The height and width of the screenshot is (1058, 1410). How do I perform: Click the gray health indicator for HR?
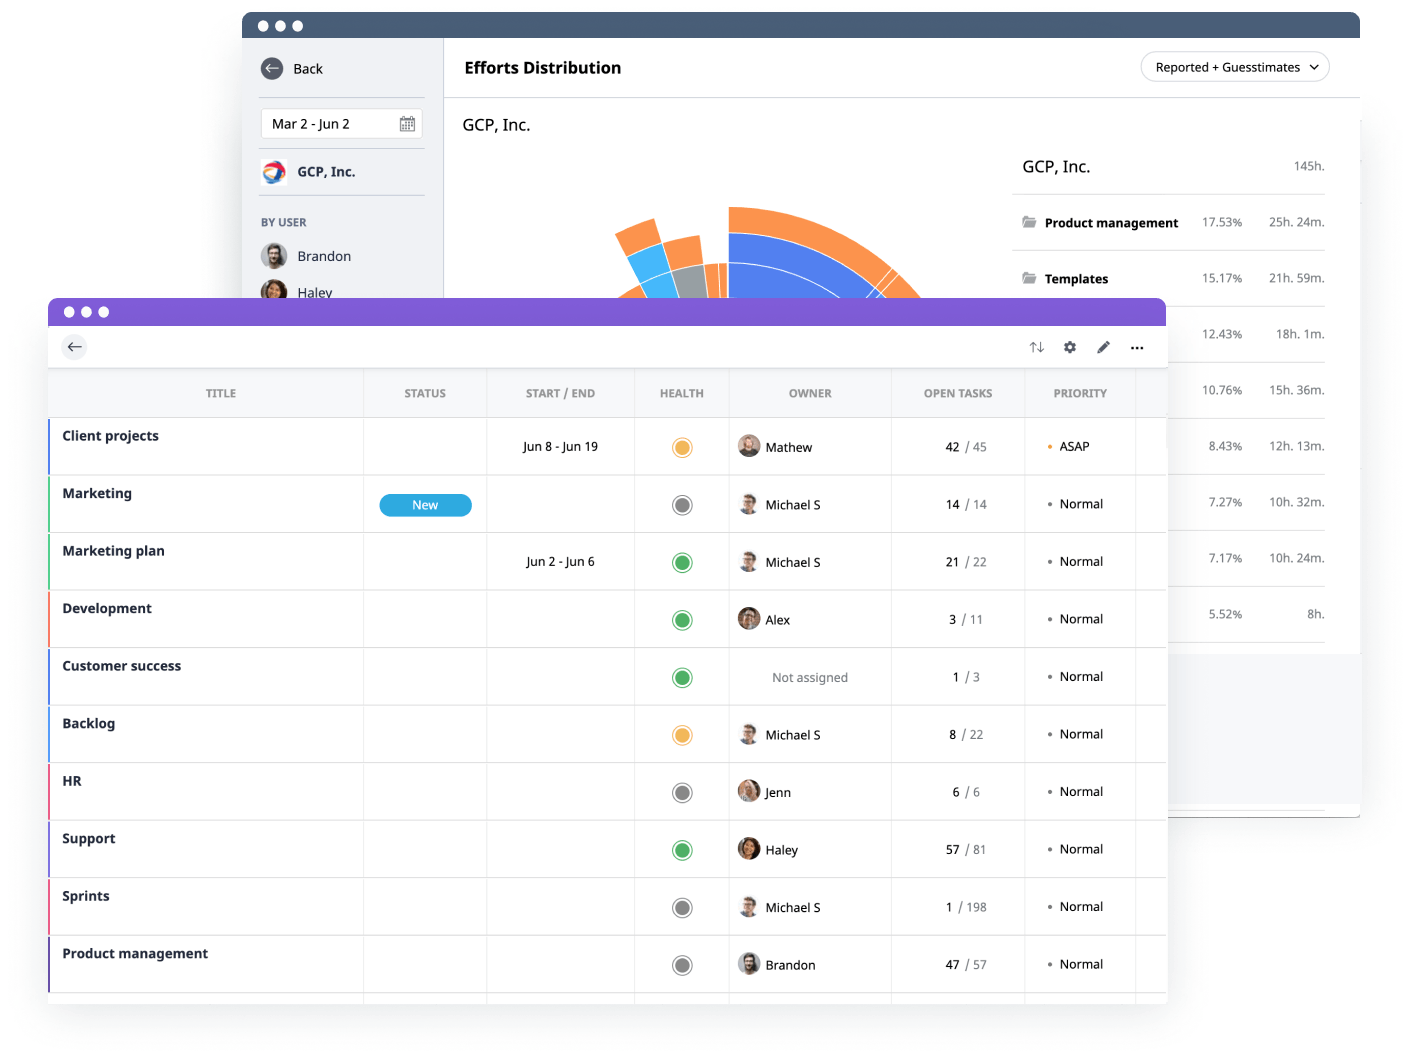[x=681, y=792]
